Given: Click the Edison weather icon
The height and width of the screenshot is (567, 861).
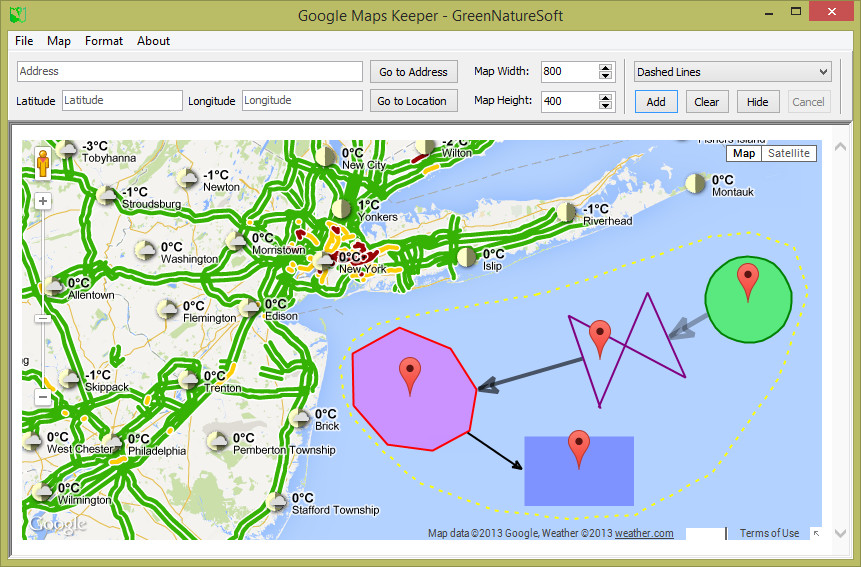Looking at the screenshot, I should [250, 307].
